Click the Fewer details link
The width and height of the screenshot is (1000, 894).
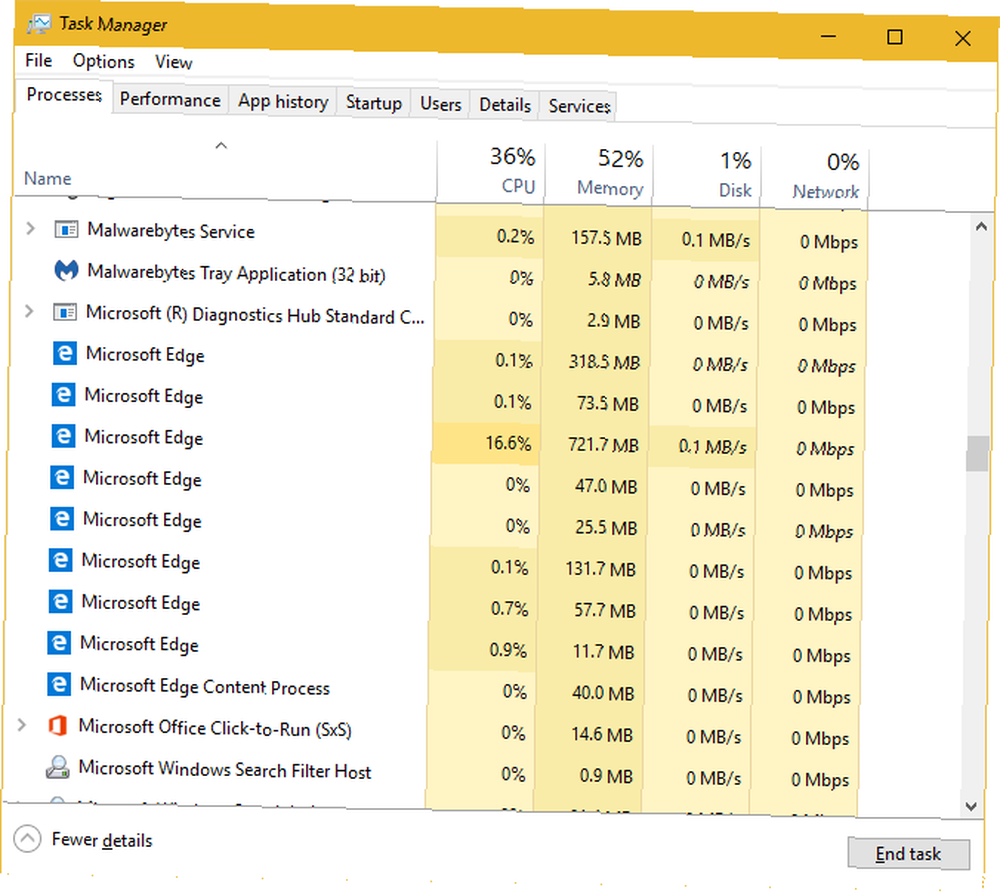(101, 840)
